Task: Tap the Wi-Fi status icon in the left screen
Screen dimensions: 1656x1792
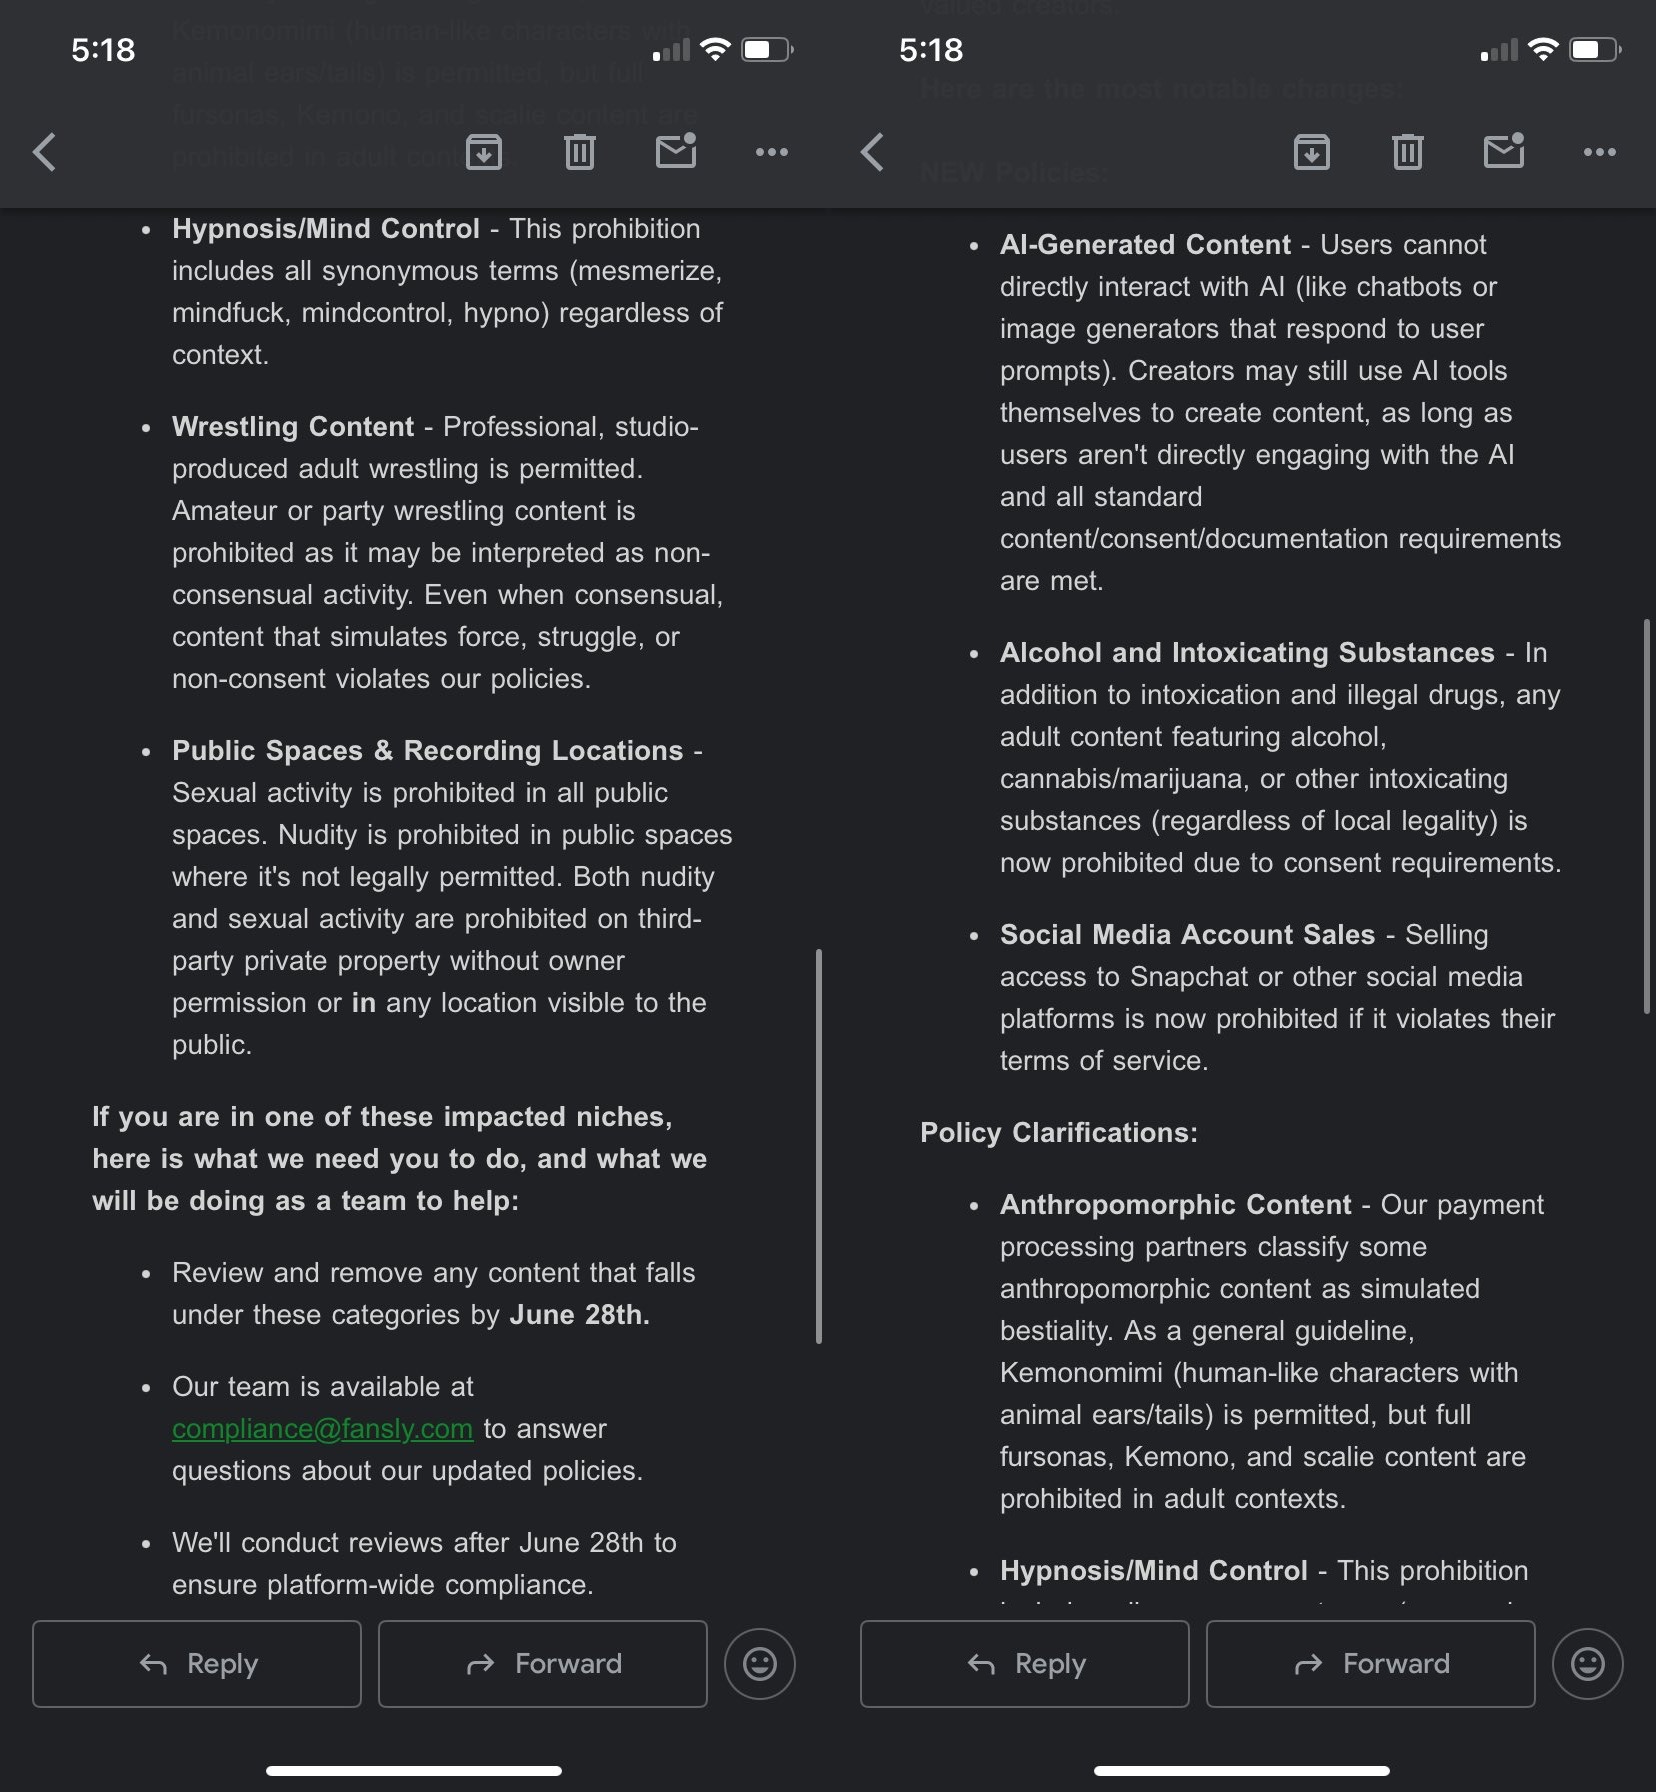Action: pyautogui.click(x=715, y=49)
